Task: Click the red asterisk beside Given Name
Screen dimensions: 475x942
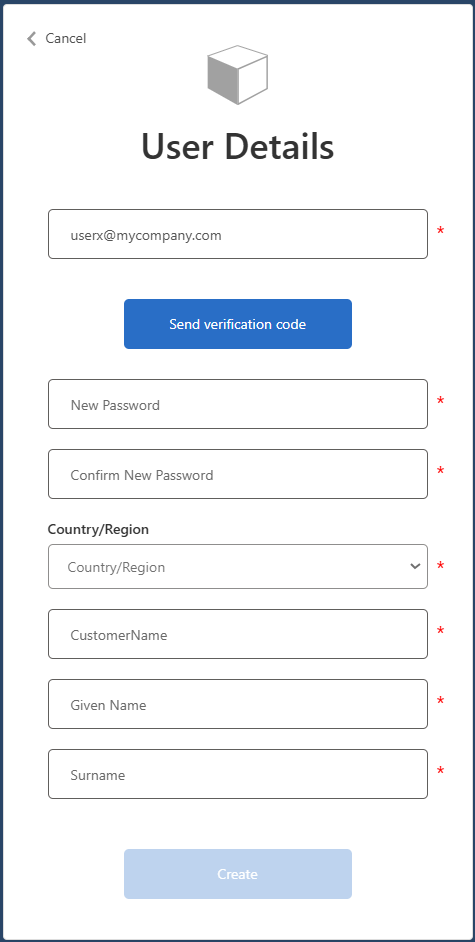Action: (x=441, y=700)
